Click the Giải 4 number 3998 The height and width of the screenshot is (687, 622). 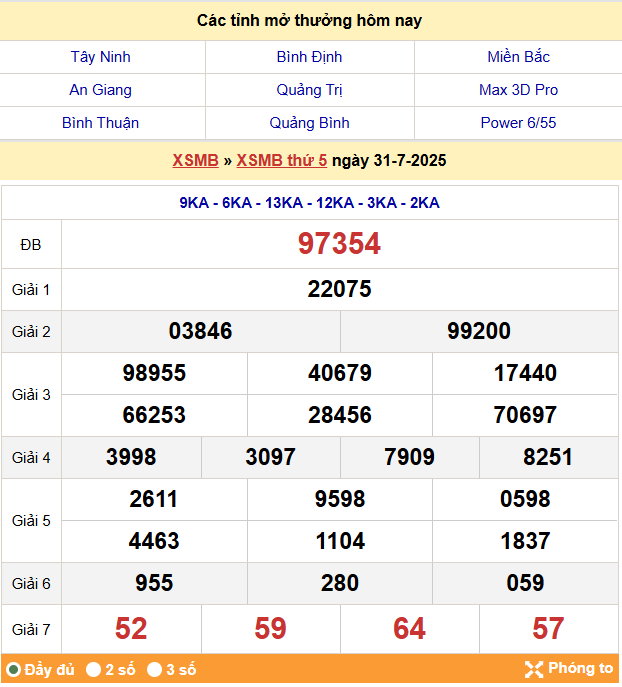pos(131,457)
